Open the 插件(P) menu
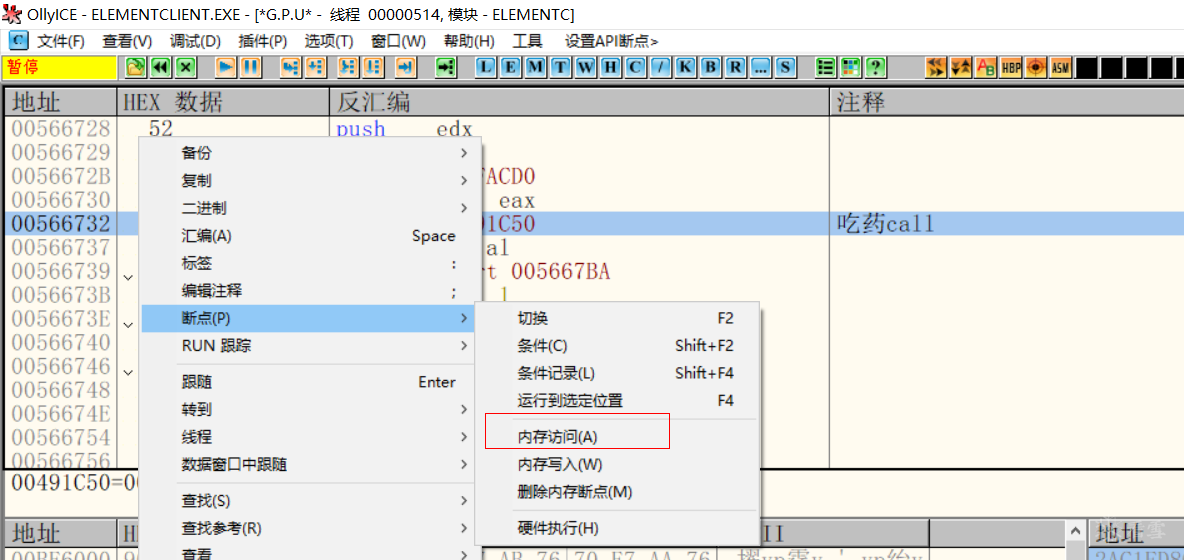Viewport: 1184px width, 560px height. point(262,42)
